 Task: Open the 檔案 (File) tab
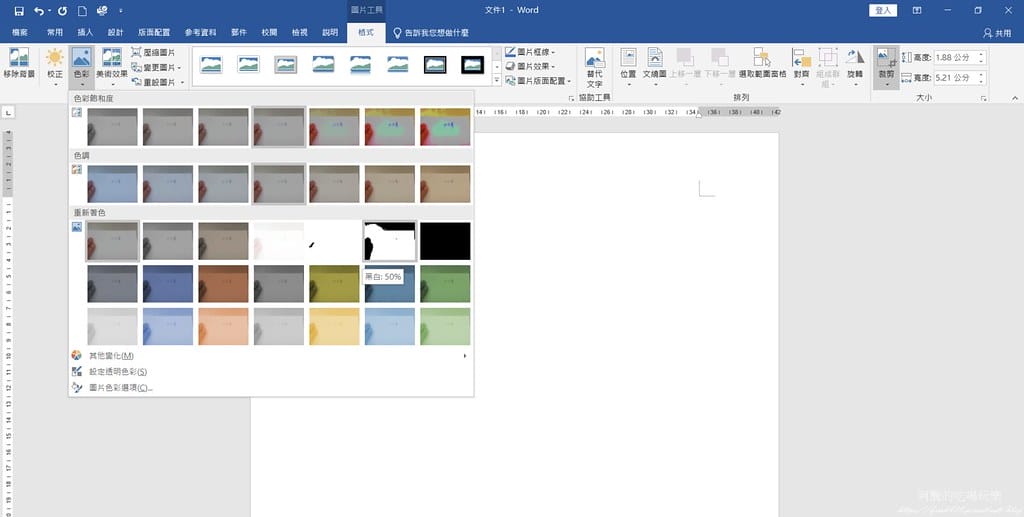pyautogui.click(x=20, y=33)
